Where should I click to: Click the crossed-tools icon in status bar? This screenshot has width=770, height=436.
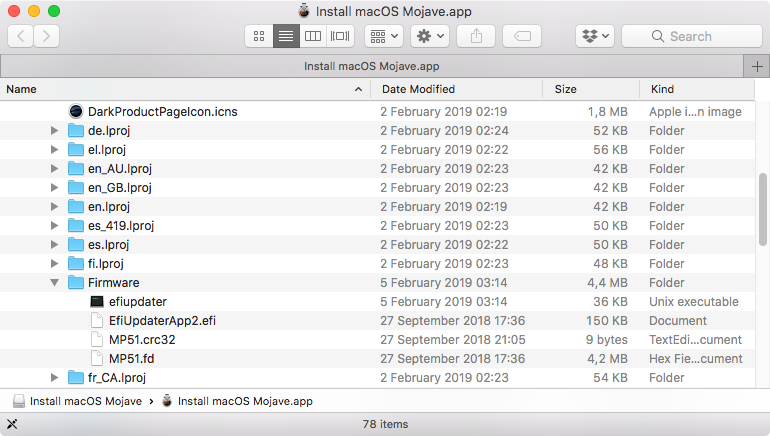coord(12,424)
